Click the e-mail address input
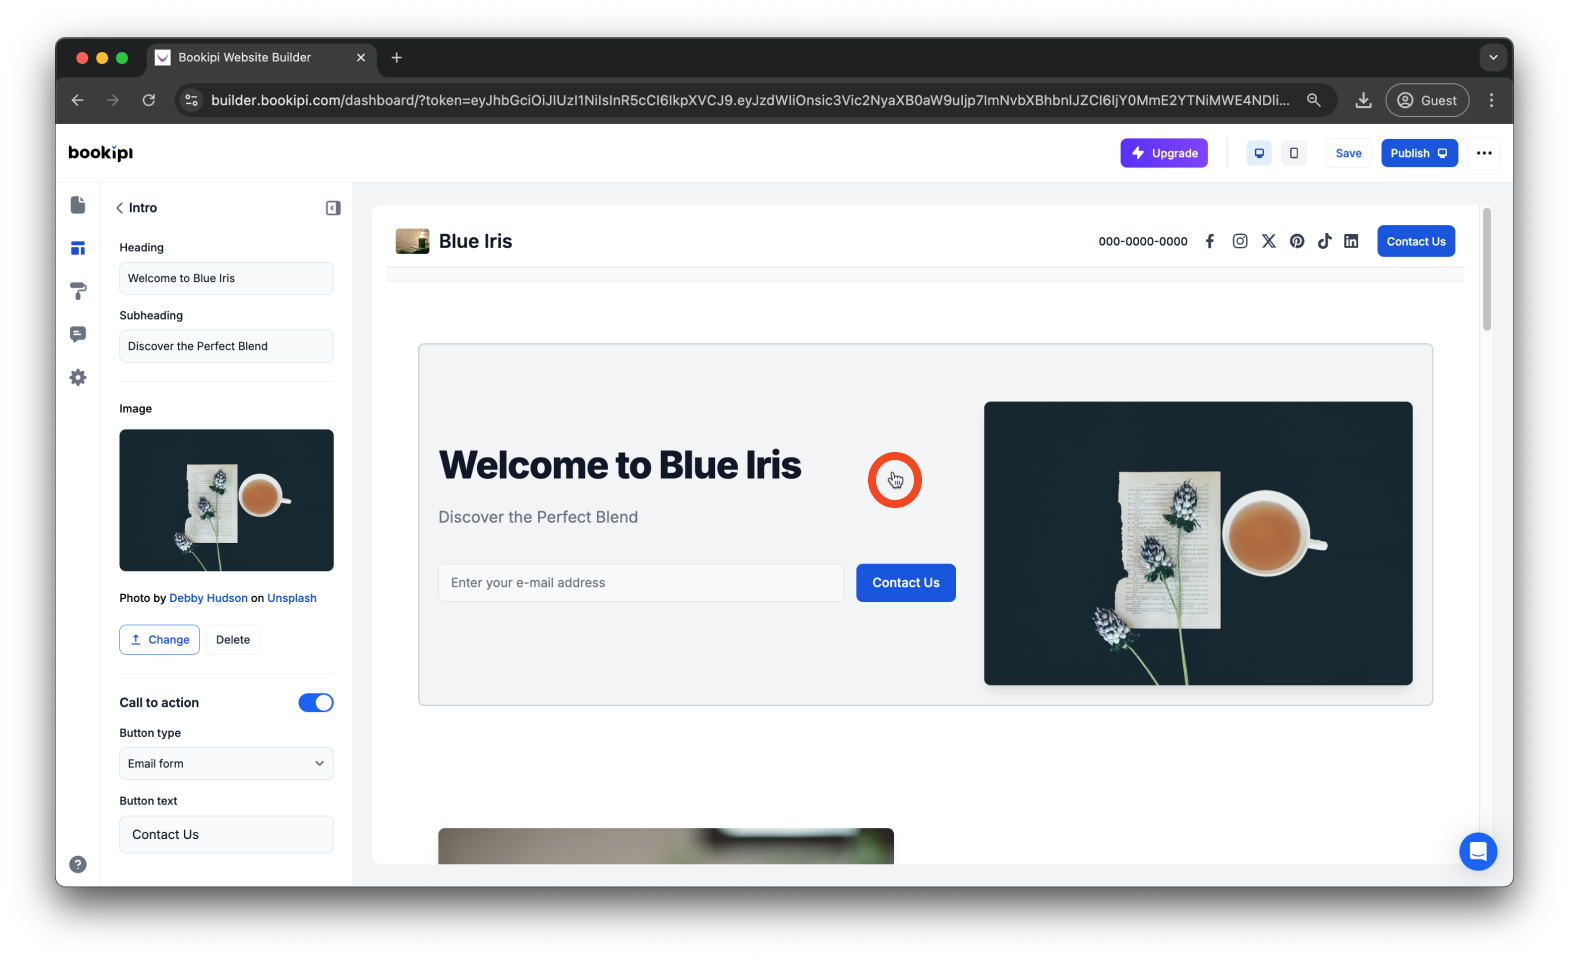This screenshot has height=960, width=1569. click(x=641, y=583)
